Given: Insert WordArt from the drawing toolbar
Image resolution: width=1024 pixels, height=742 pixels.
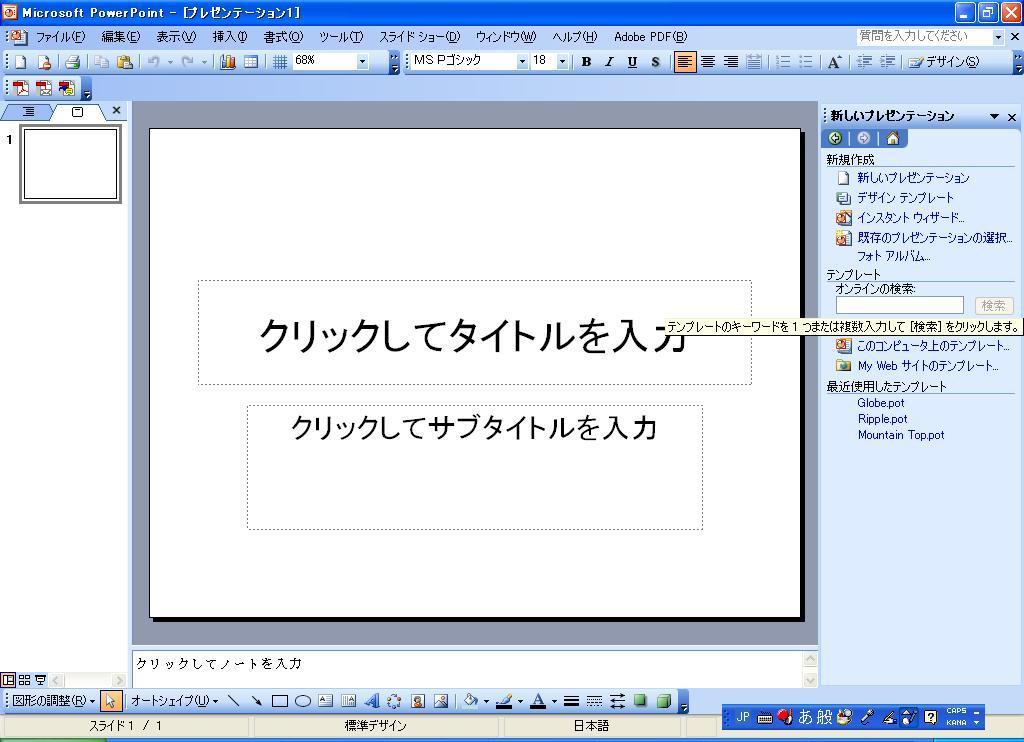Looking at the screenshot, I should [372, 701].
